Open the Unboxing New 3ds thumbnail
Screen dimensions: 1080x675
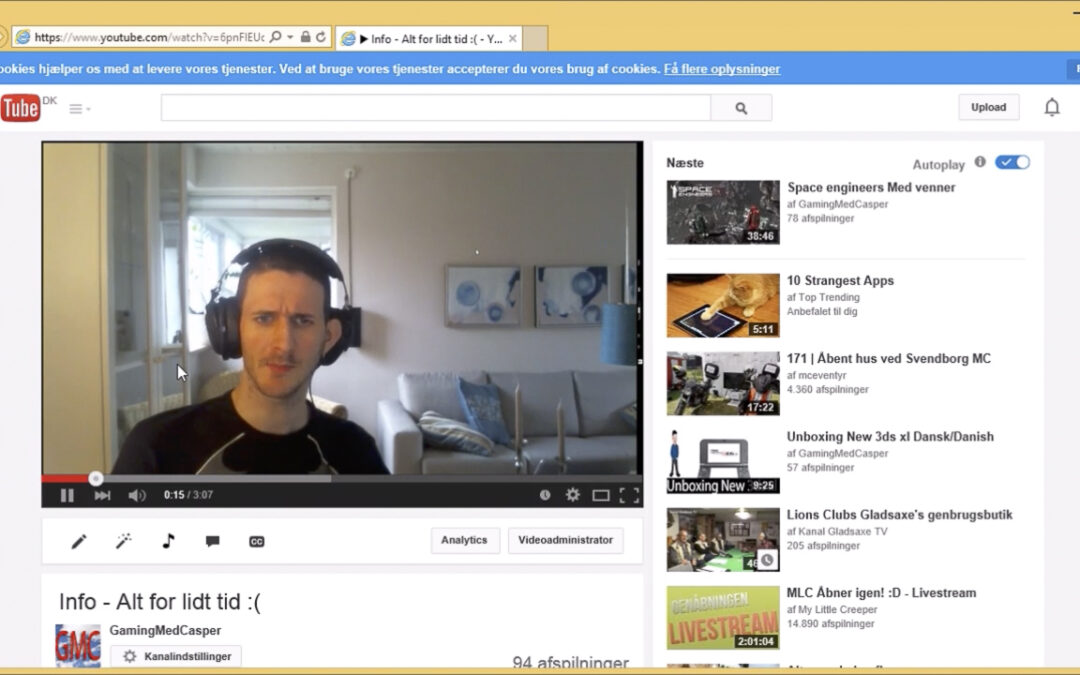[x=723, y=461]
